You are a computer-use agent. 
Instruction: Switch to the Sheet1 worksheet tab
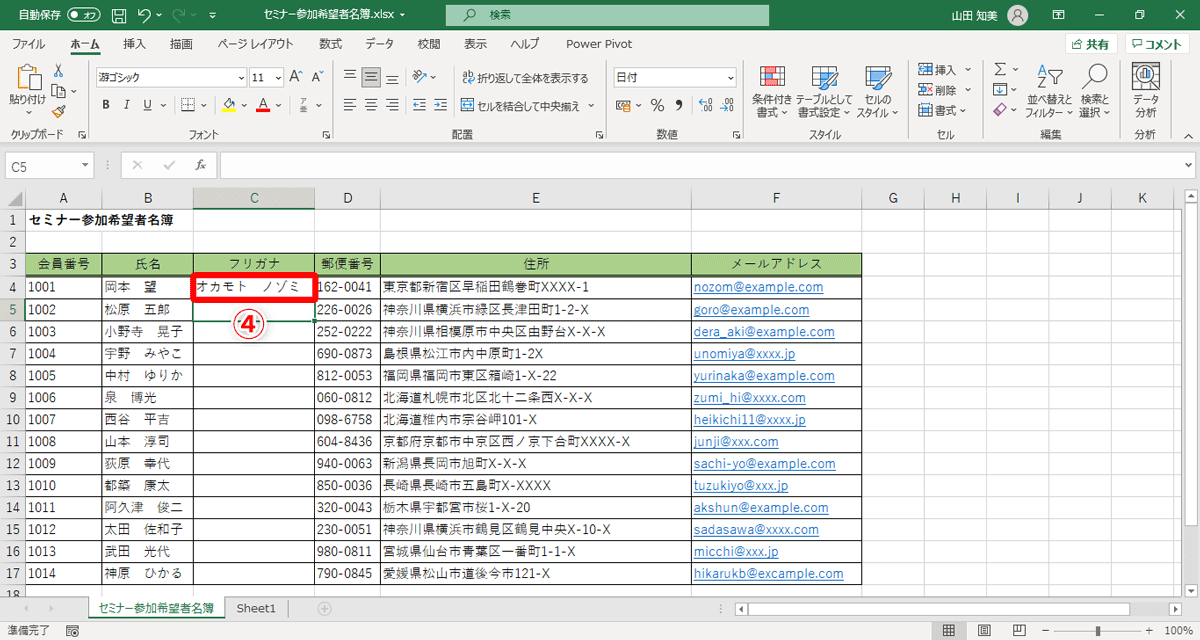click(255, 607)
